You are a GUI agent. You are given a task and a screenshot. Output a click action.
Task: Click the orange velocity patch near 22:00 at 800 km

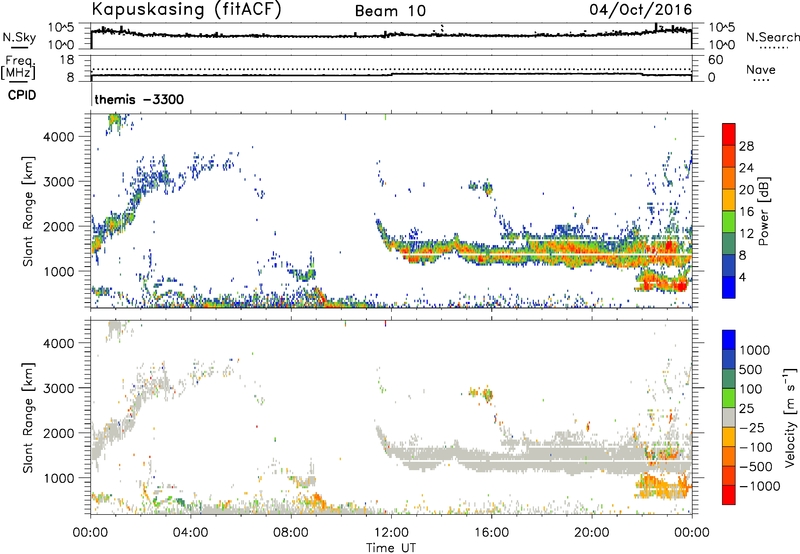663,486
